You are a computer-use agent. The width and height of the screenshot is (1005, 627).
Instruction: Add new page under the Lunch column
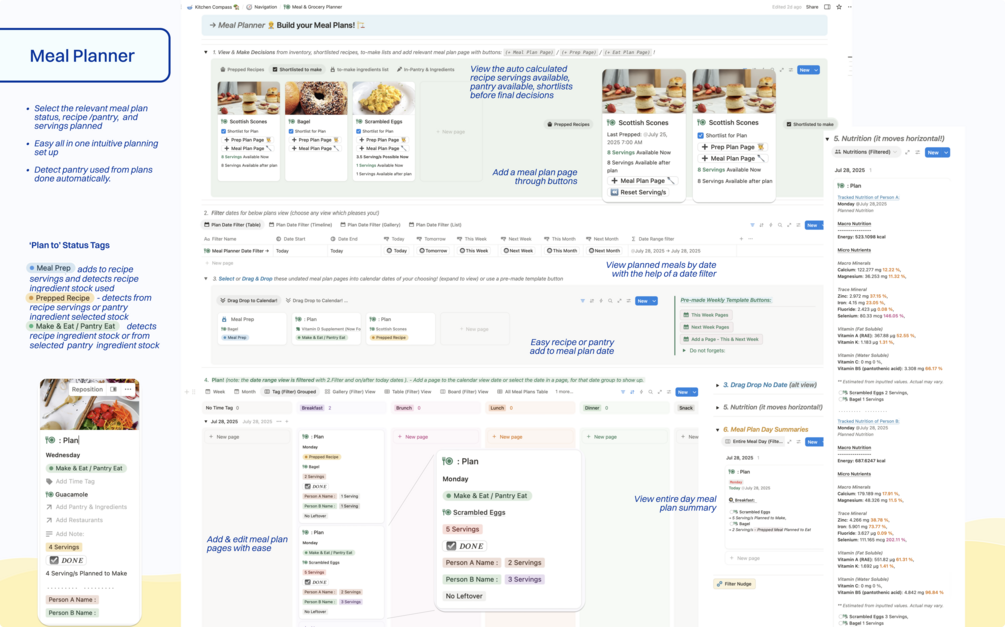[x=507, y=437]
